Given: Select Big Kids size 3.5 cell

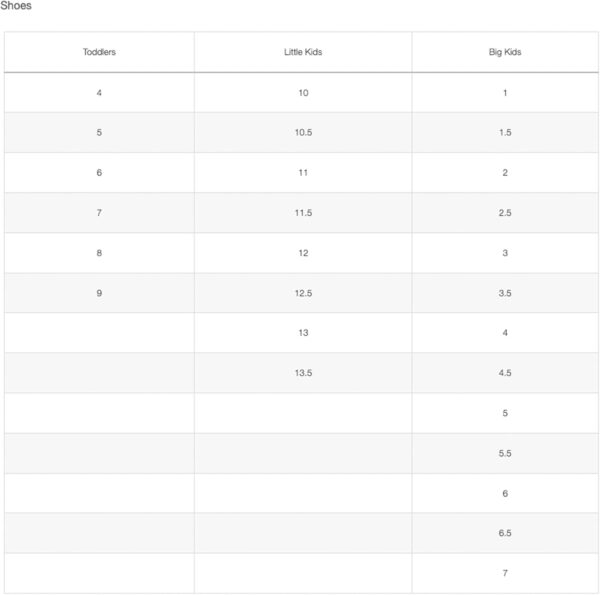Looking at the screenshot, I should pos(505,293).
